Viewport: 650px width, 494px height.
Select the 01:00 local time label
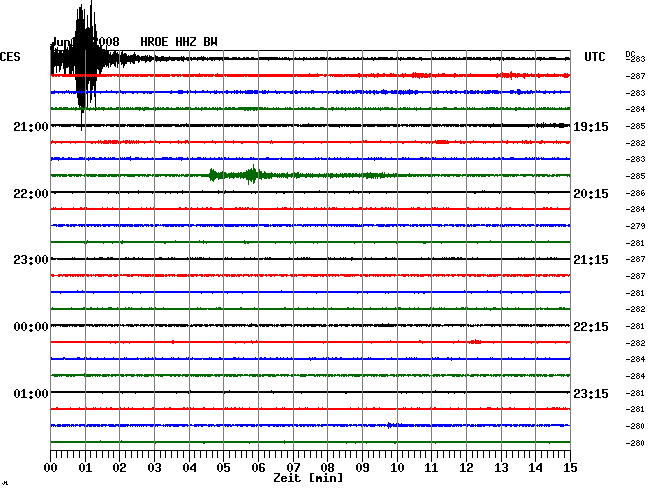point(31,393)
